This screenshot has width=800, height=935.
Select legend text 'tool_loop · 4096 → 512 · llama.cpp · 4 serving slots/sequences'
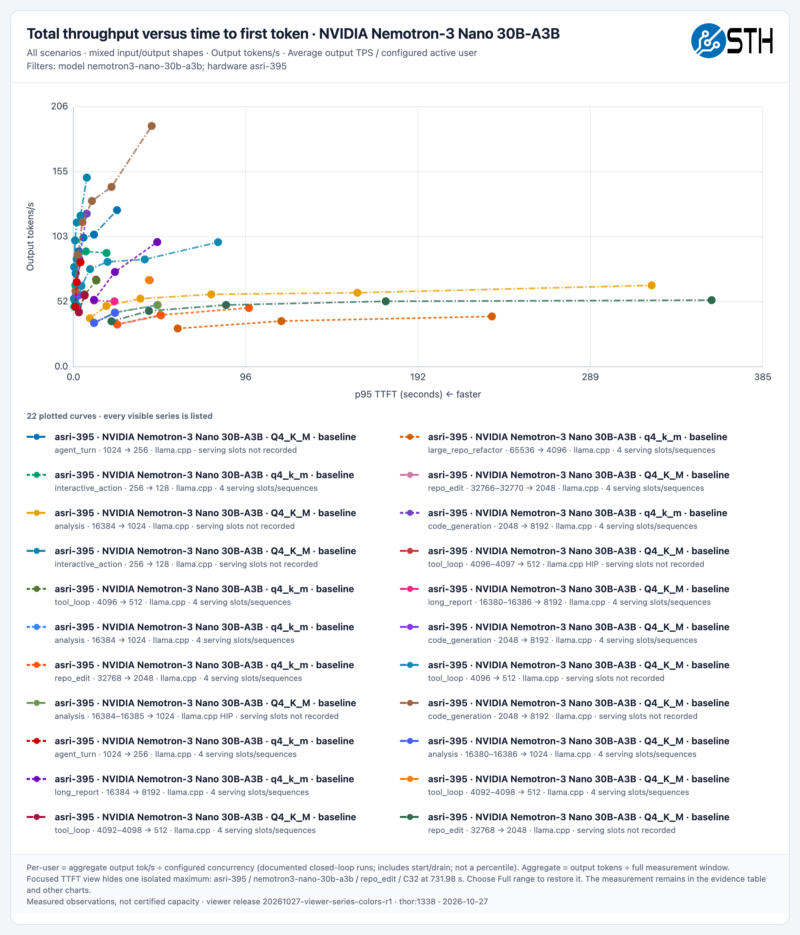click(173, 602)
